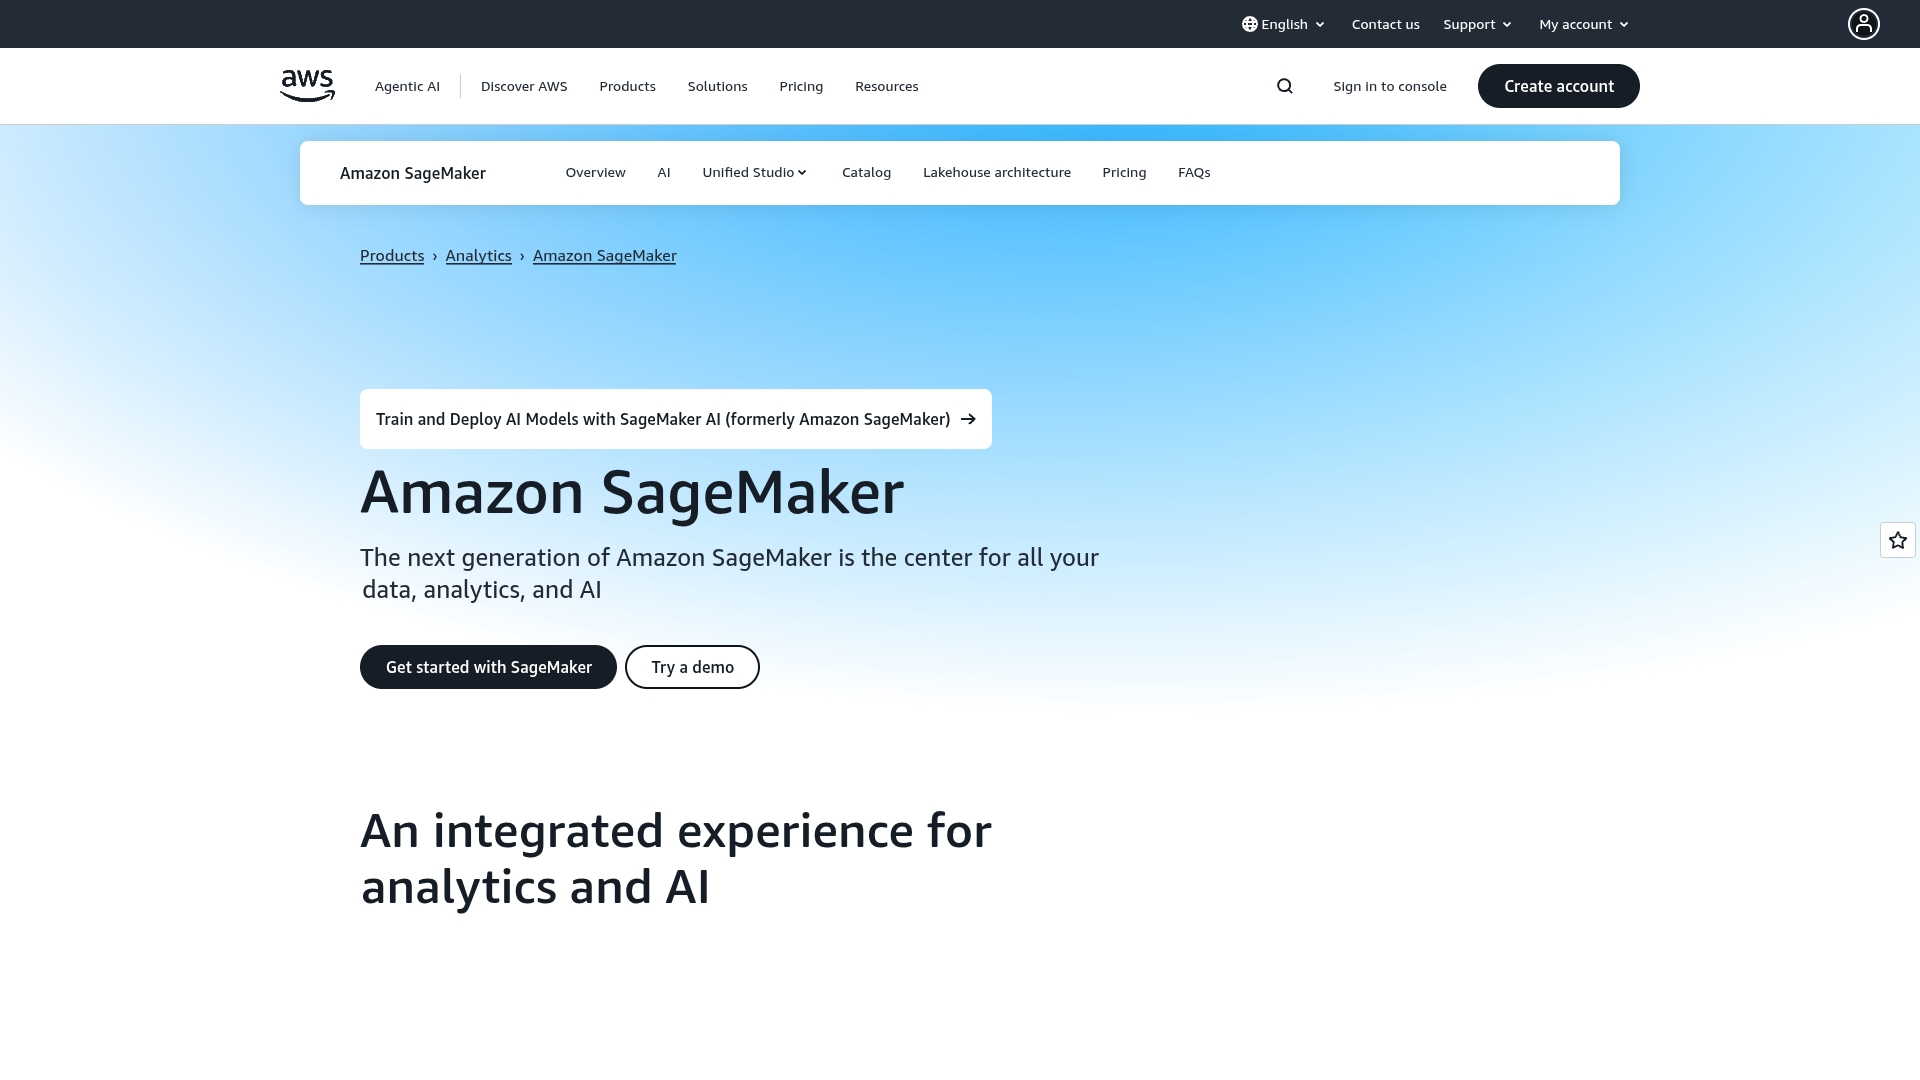Click the Amazon SageMaker subnav title
1920x1080 pixels.
click(x=412, y=173)
